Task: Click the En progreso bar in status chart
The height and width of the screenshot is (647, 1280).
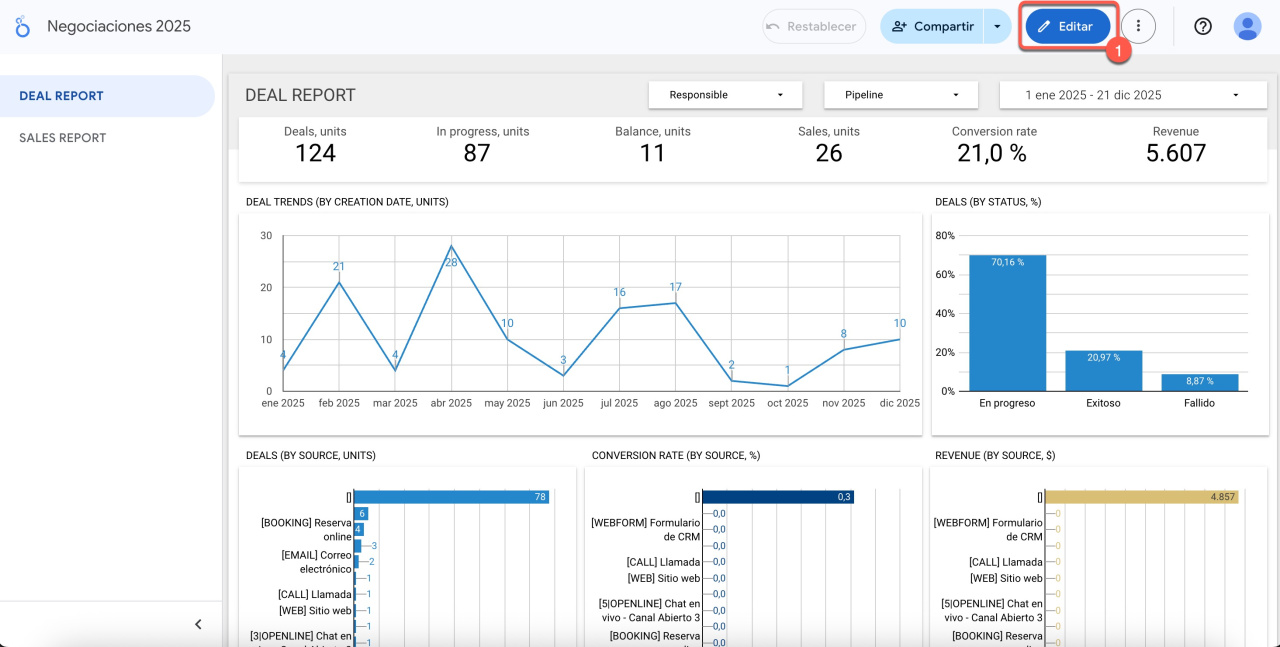Action: click(1007, 323)
